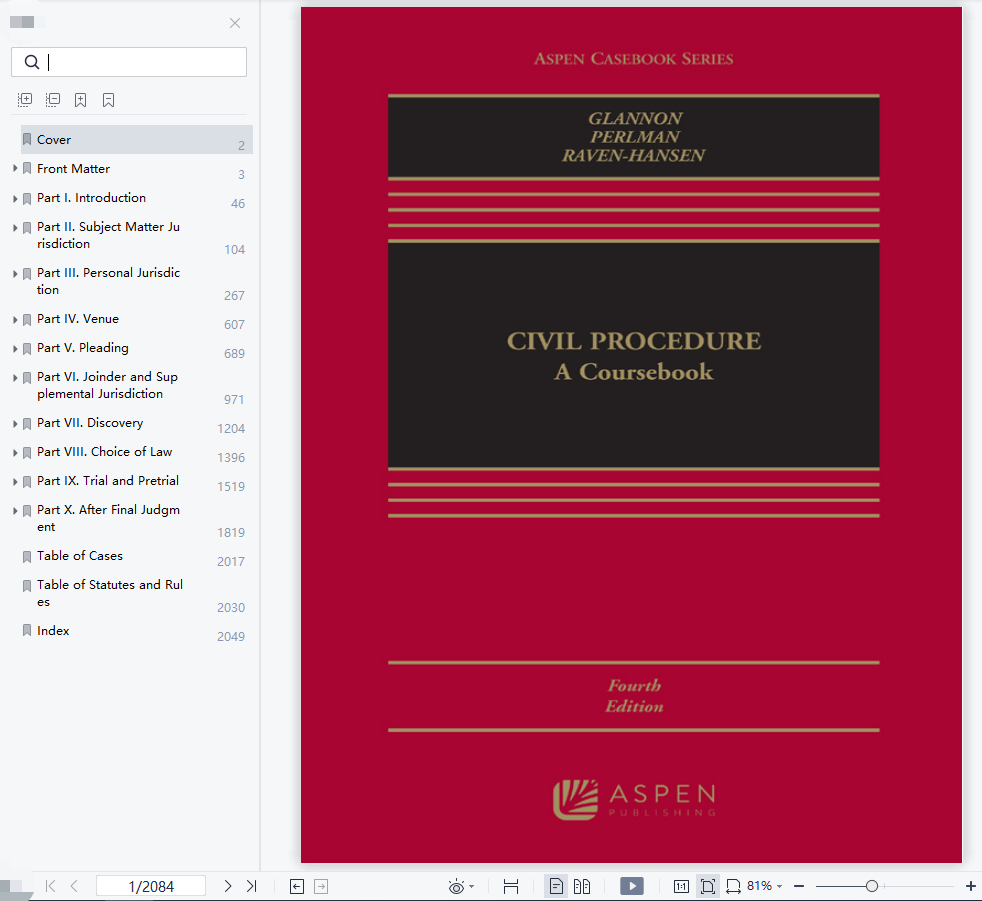Go to the first page

[51, 886]
